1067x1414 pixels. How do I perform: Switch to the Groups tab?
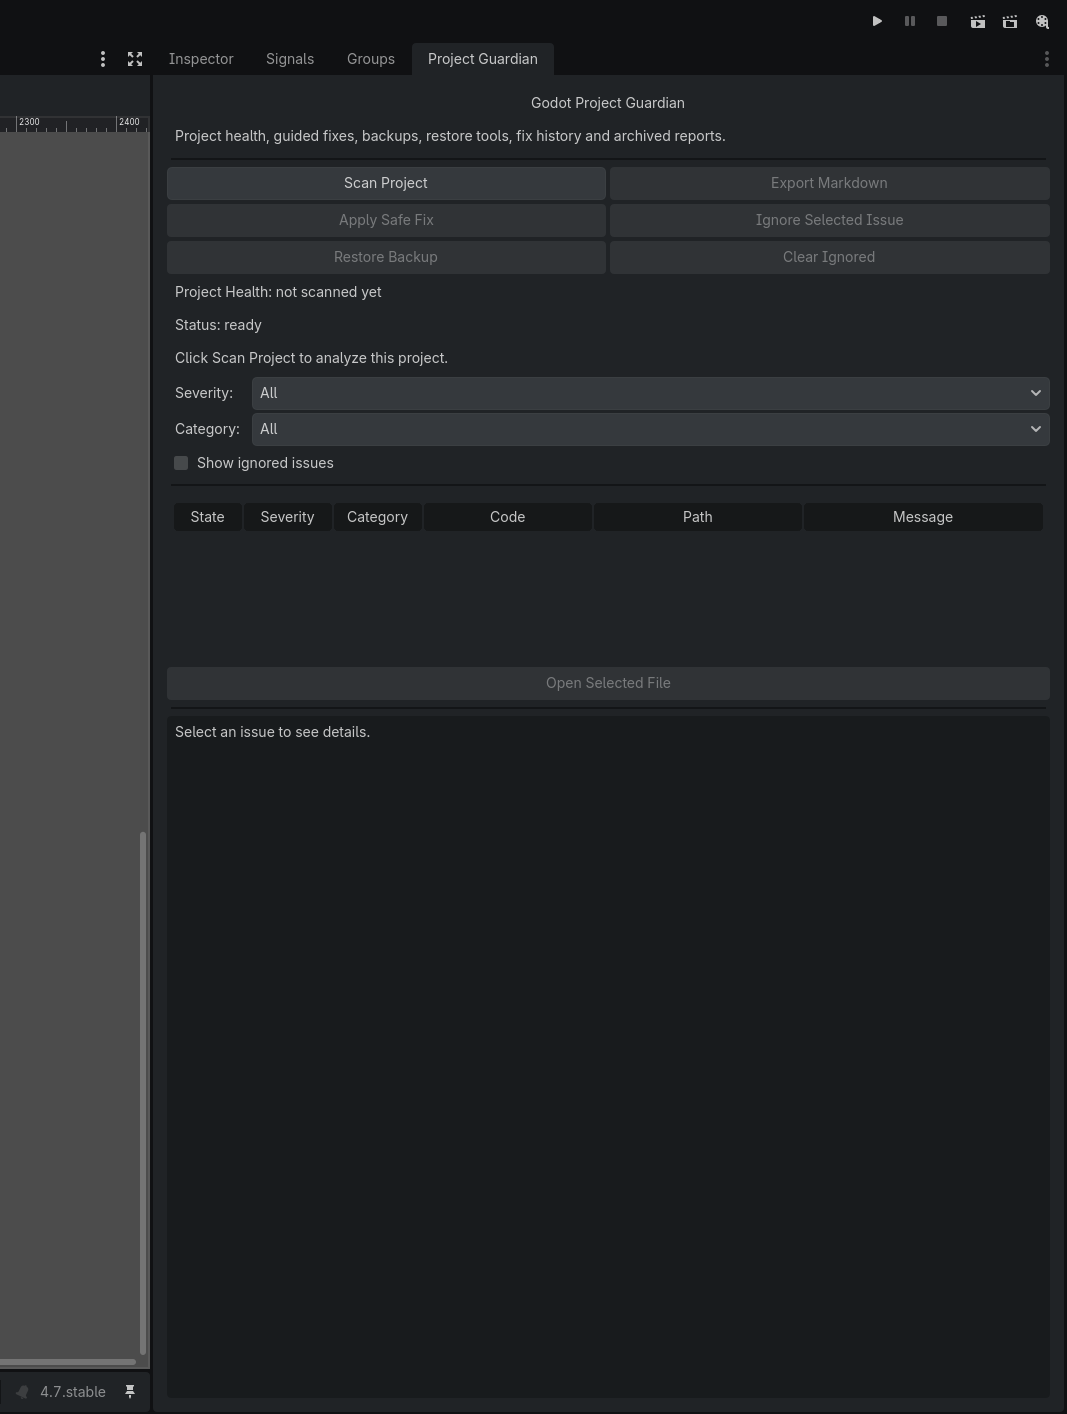point(371,59)
